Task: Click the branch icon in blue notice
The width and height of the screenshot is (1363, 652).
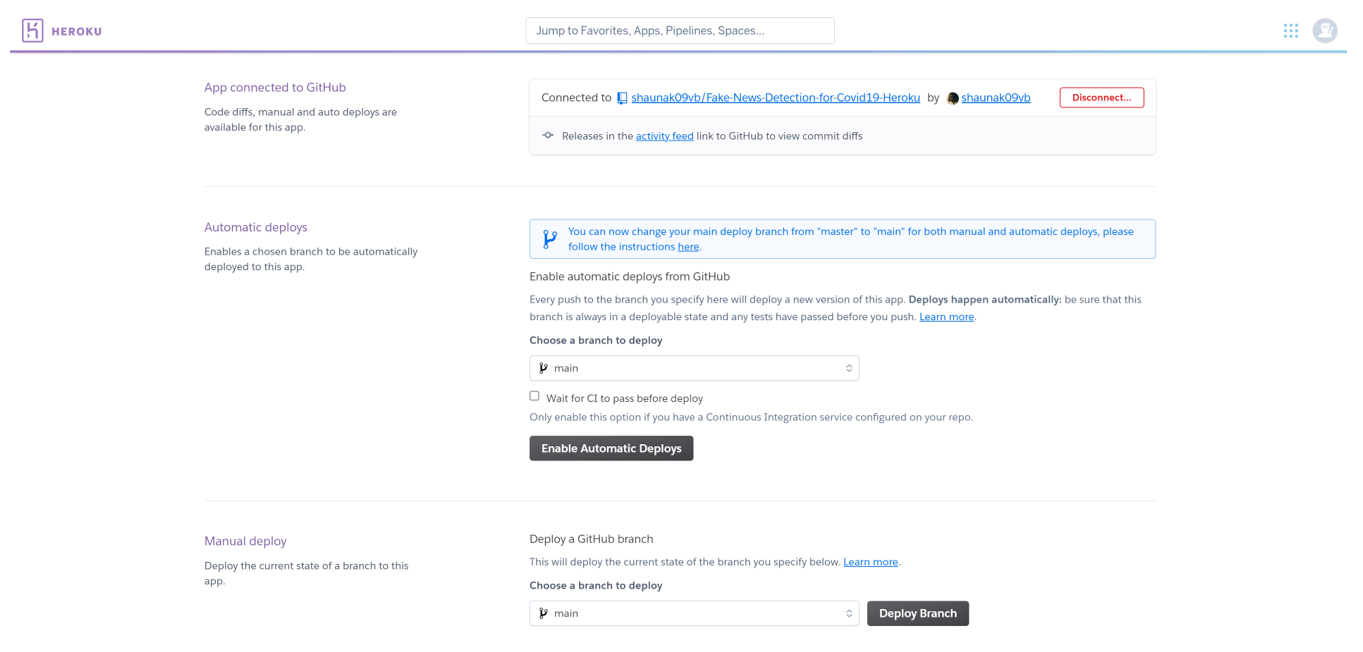Action: [x=550, y=239]
